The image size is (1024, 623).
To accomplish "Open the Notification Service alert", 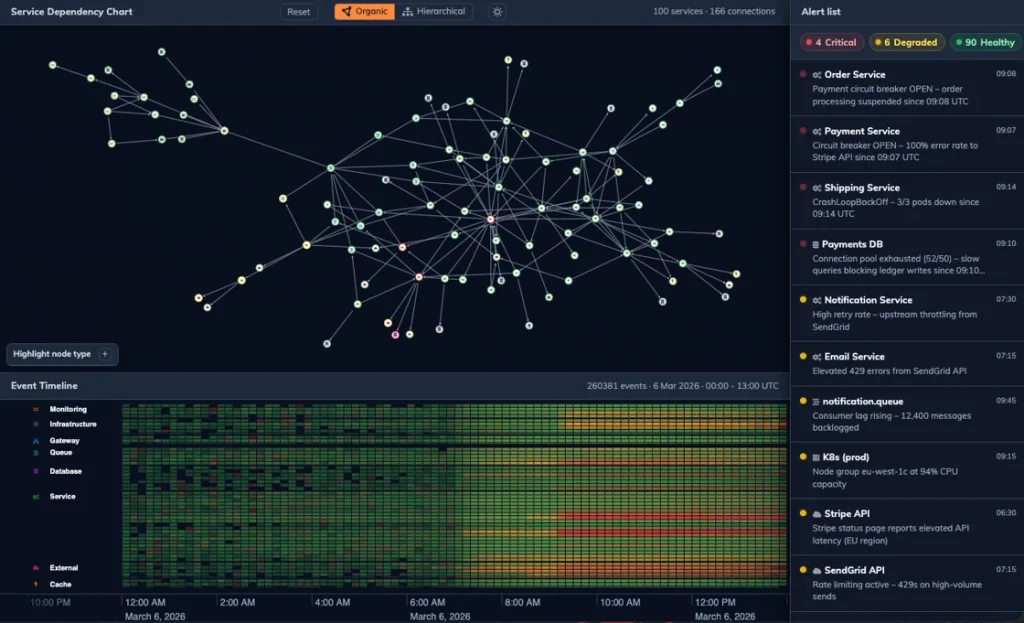I will pos(907,313).
